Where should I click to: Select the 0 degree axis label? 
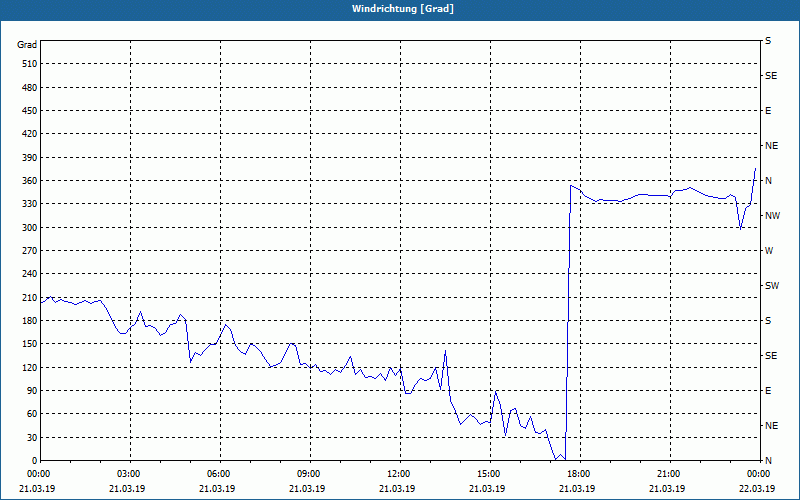pyautogui.click(x=34, y=461)
